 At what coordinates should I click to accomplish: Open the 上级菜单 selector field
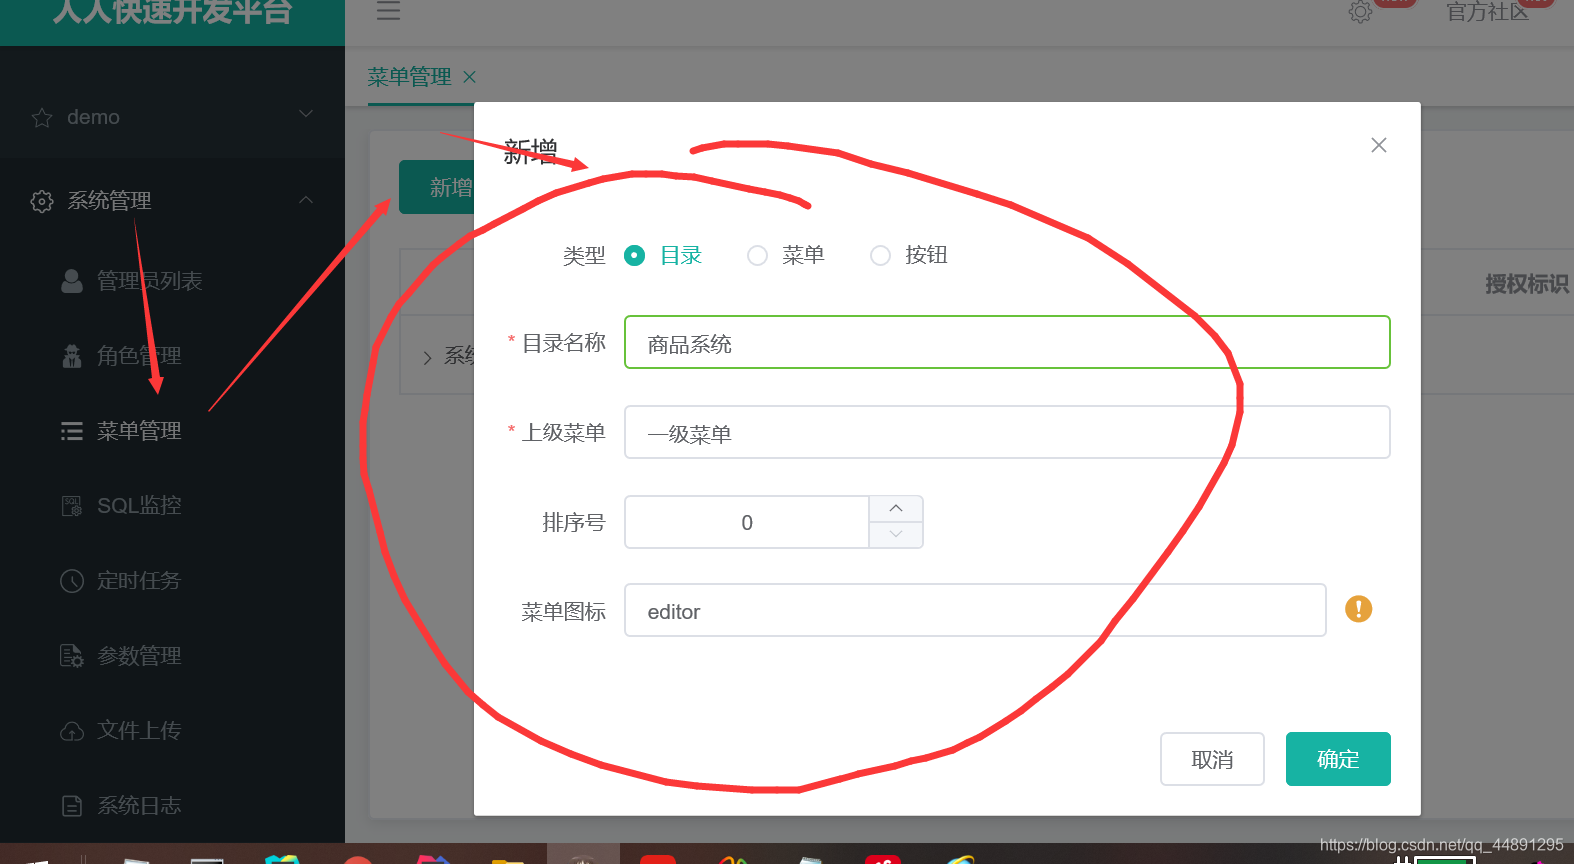pyautogui.click(x=1007, y=432)
